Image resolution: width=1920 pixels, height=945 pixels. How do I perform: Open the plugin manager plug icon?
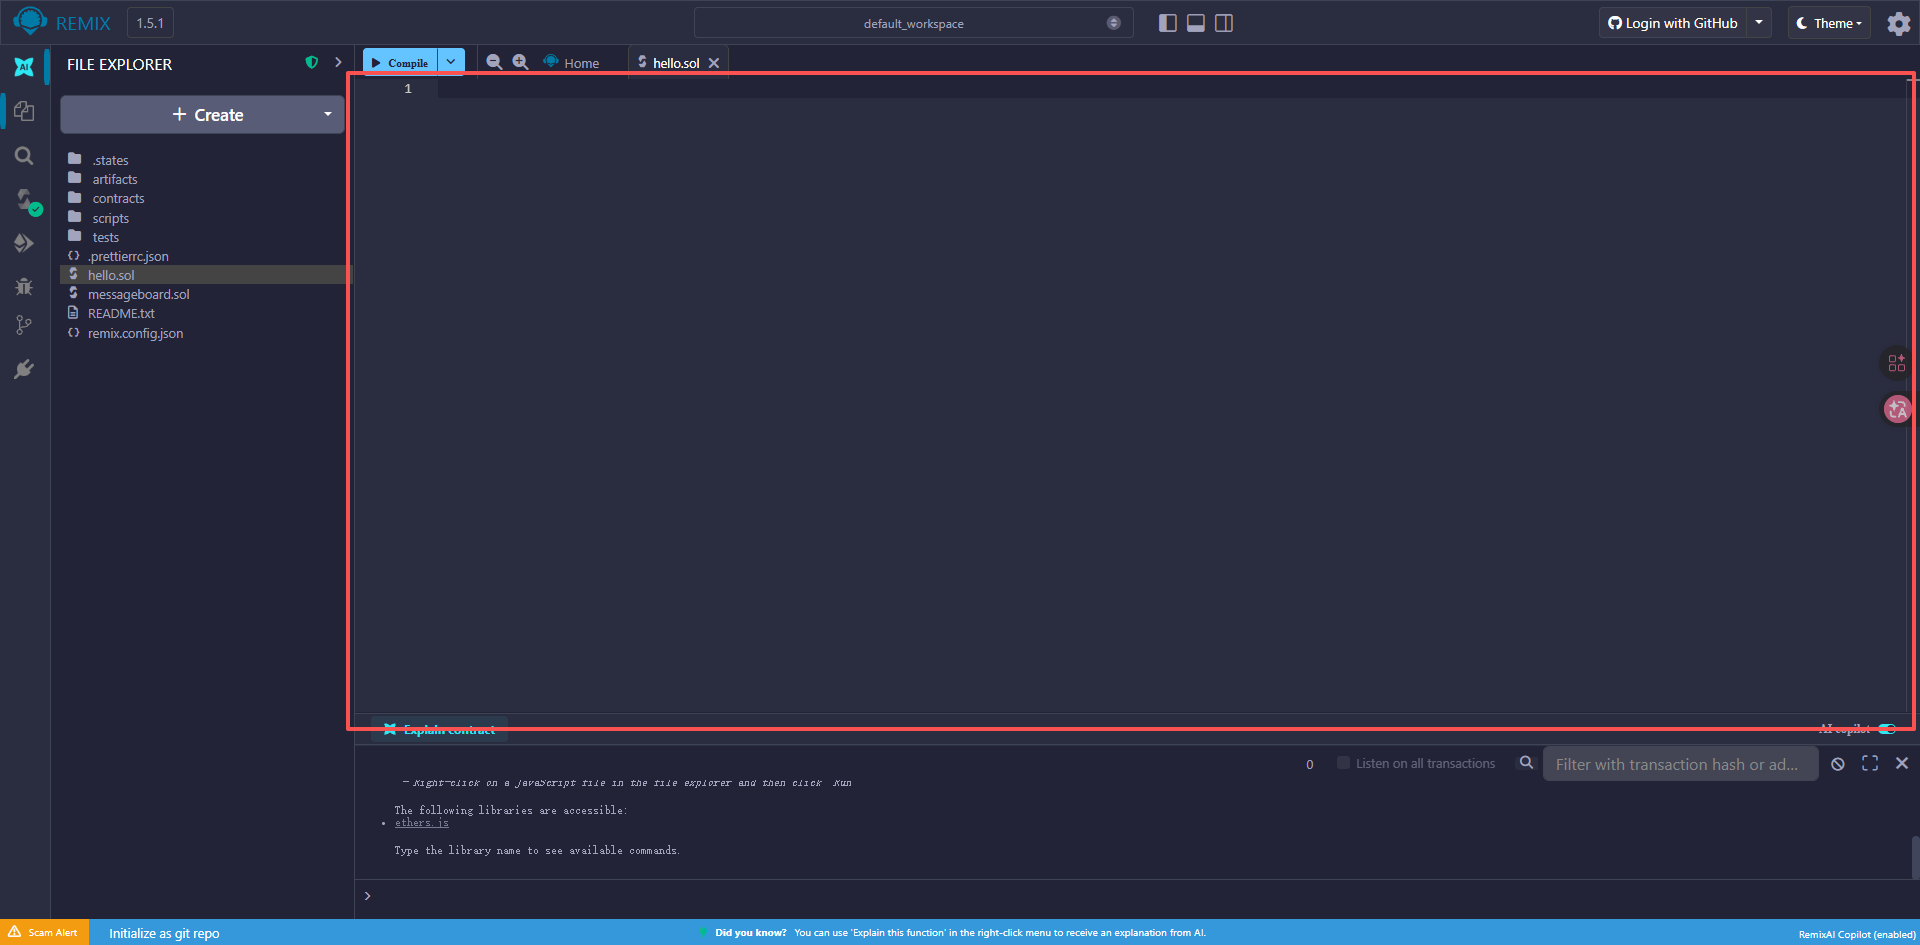pyautogui.click(x=24, y=369)
